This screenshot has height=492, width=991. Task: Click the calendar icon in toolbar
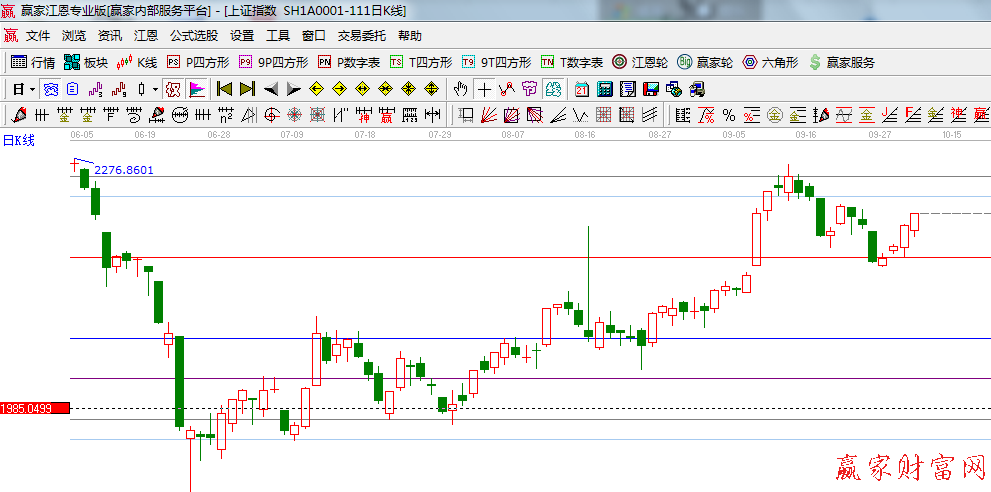pyautogui.click(x=582, y=89)
